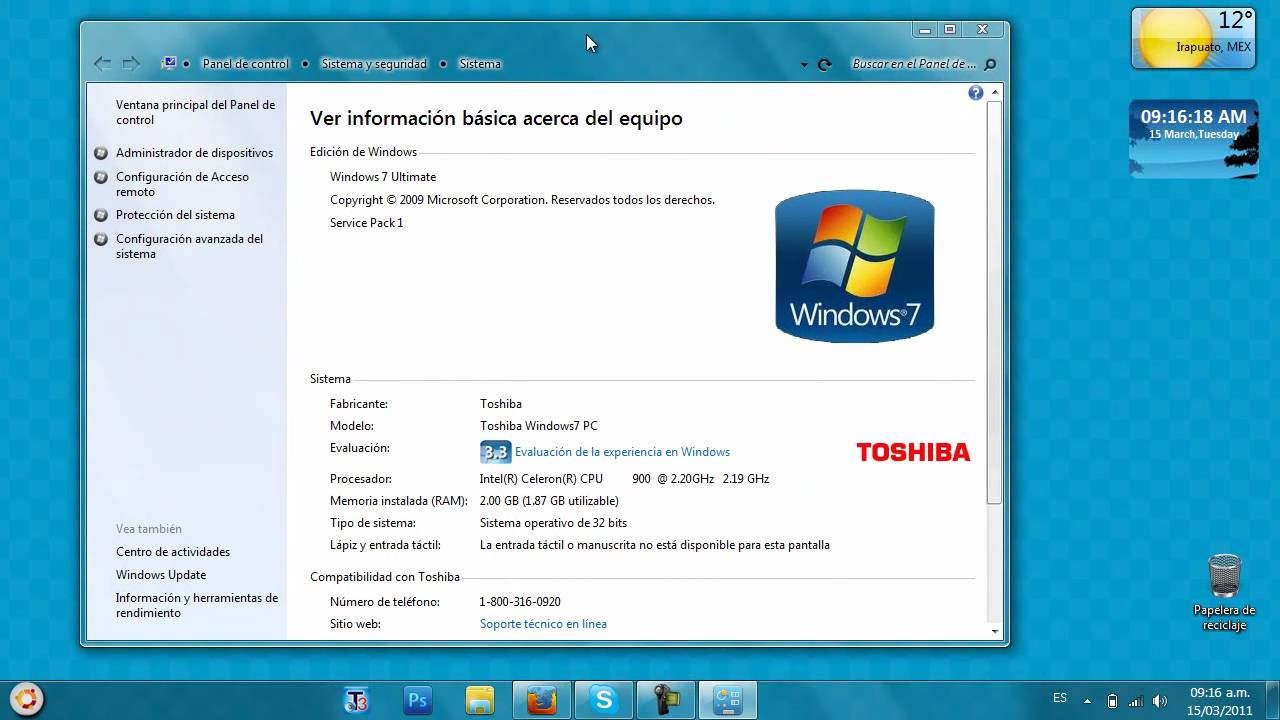Screen dimensions: 1280x720
Task: Click the vertical scrollbar thumb
Action: click(994, 301)
